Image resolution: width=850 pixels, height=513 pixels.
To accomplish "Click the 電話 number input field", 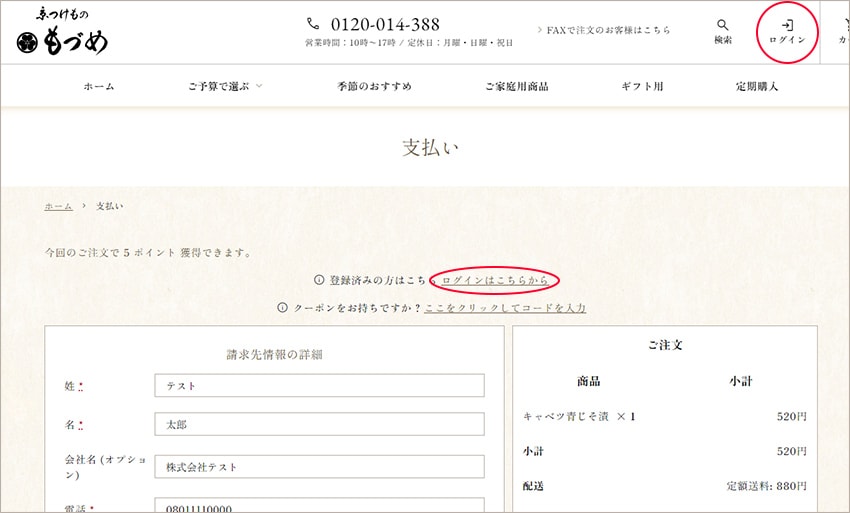I will pyautogui.click(x=319, y=506).
